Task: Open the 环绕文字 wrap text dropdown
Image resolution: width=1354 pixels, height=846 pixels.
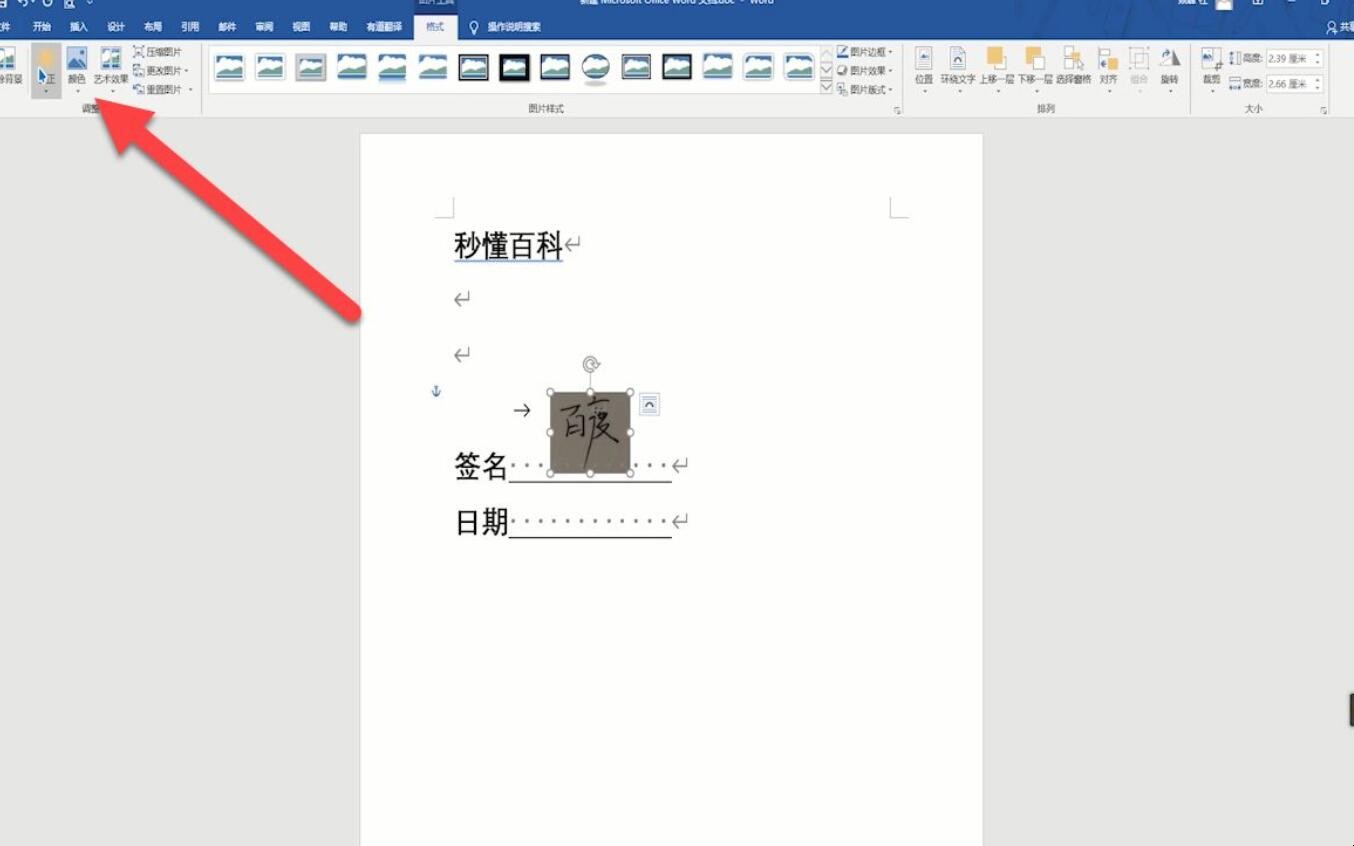Action: coord(958,70)
